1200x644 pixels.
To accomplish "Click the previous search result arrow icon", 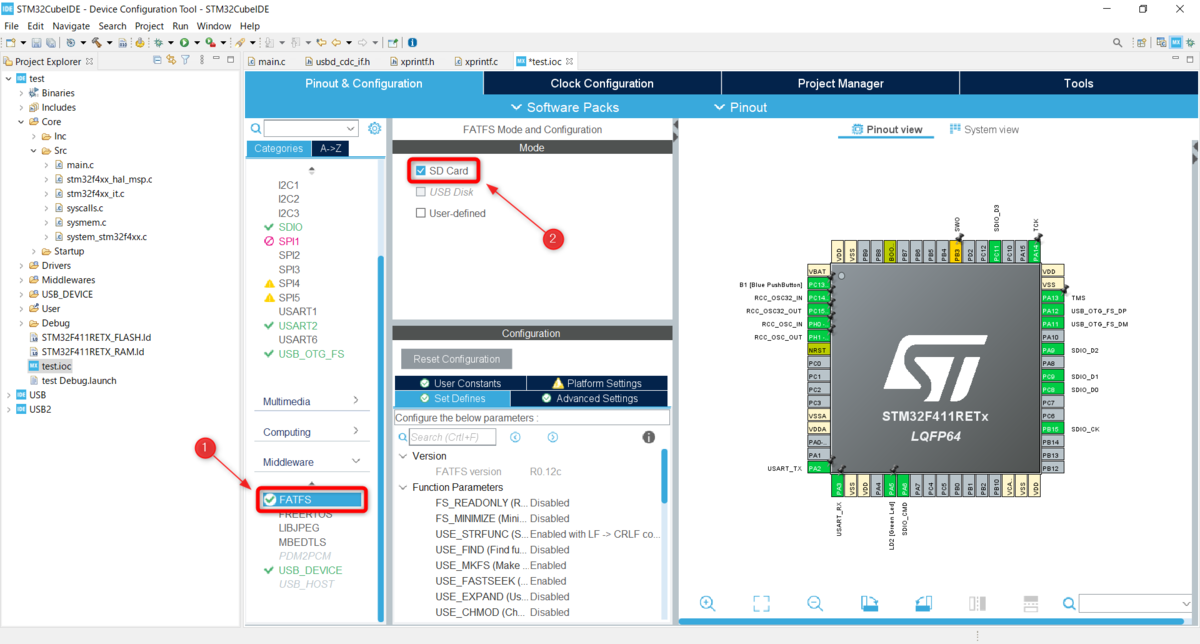I will [x=515, y=437].
